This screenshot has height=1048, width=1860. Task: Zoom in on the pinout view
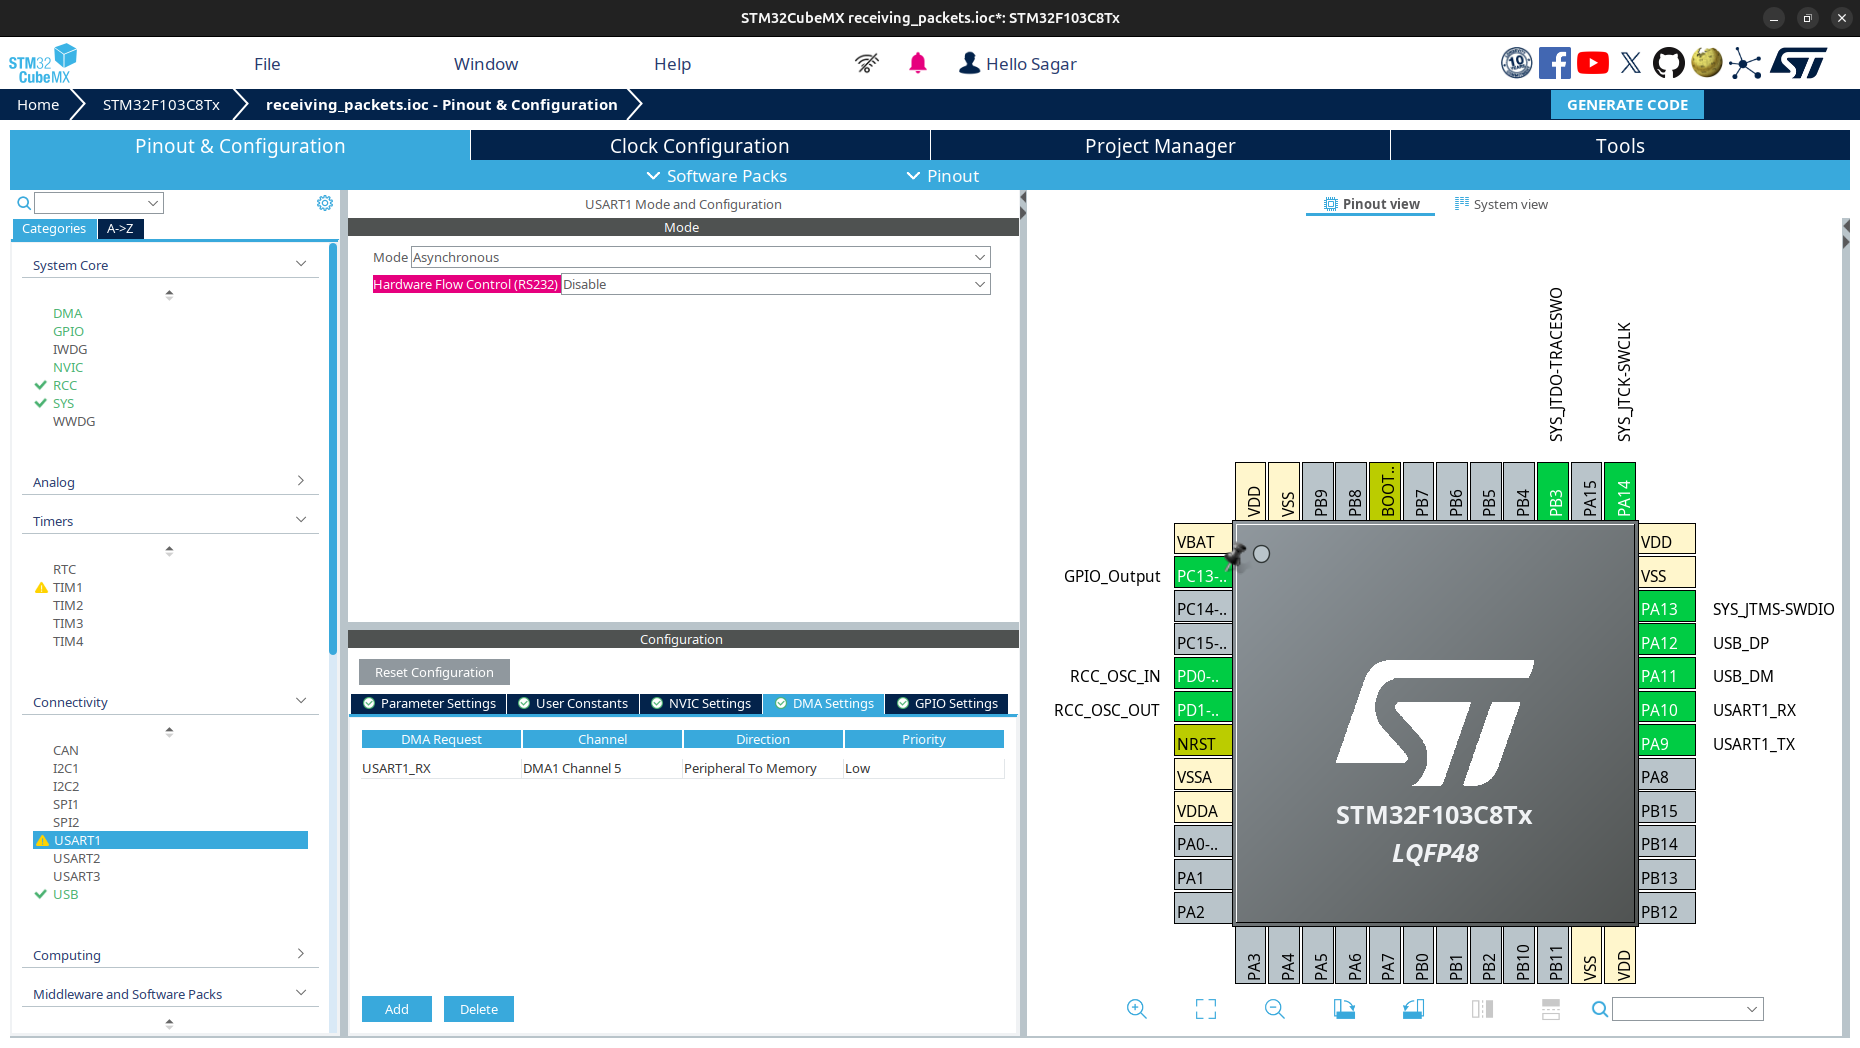(x=1137, y=1009)
